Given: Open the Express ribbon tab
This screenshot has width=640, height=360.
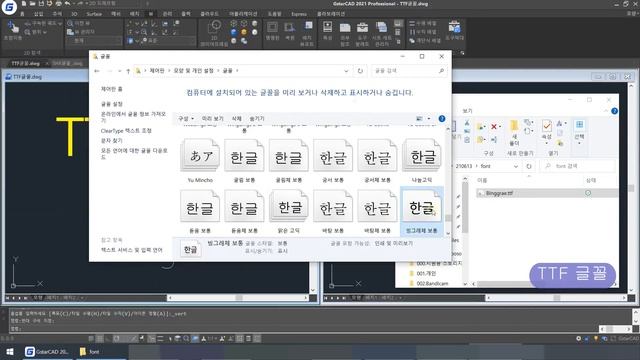Looking at the screenshot, I should pyautogui.click(x=299, y=14).
